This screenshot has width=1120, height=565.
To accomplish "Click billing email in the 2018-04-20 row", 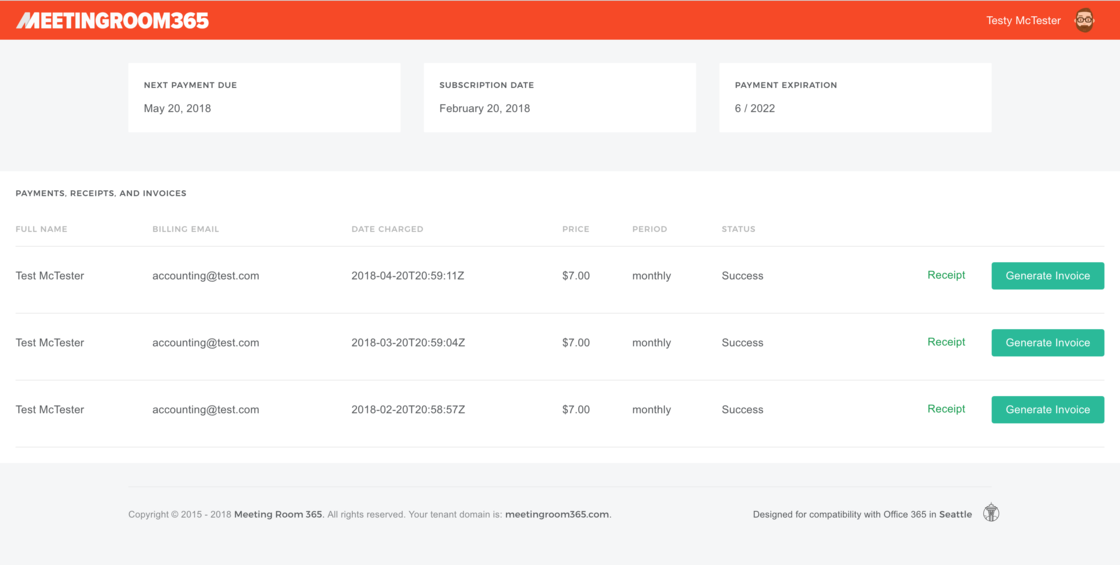I will 206,276.
